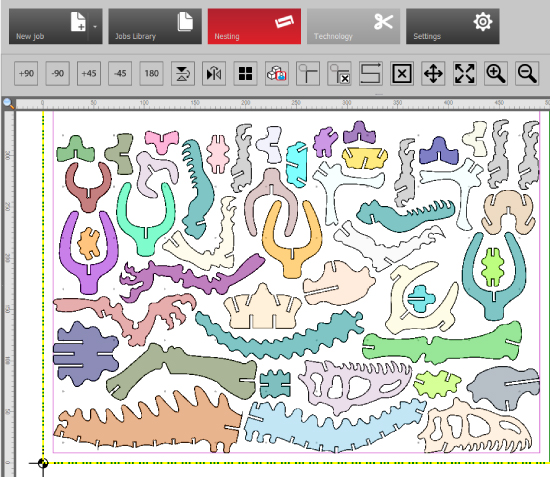Screen dimensions: 550x477
Task: Activate the four-arrow move tool
Action: click(x=433, y=73)
